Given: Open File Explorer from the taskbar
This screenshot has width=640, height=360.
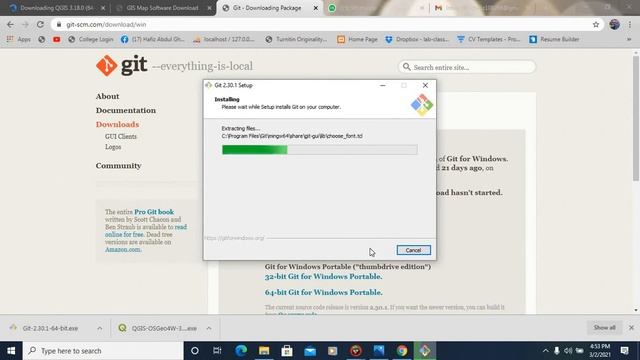Looking at the screenshot, I should click(264, 351).
